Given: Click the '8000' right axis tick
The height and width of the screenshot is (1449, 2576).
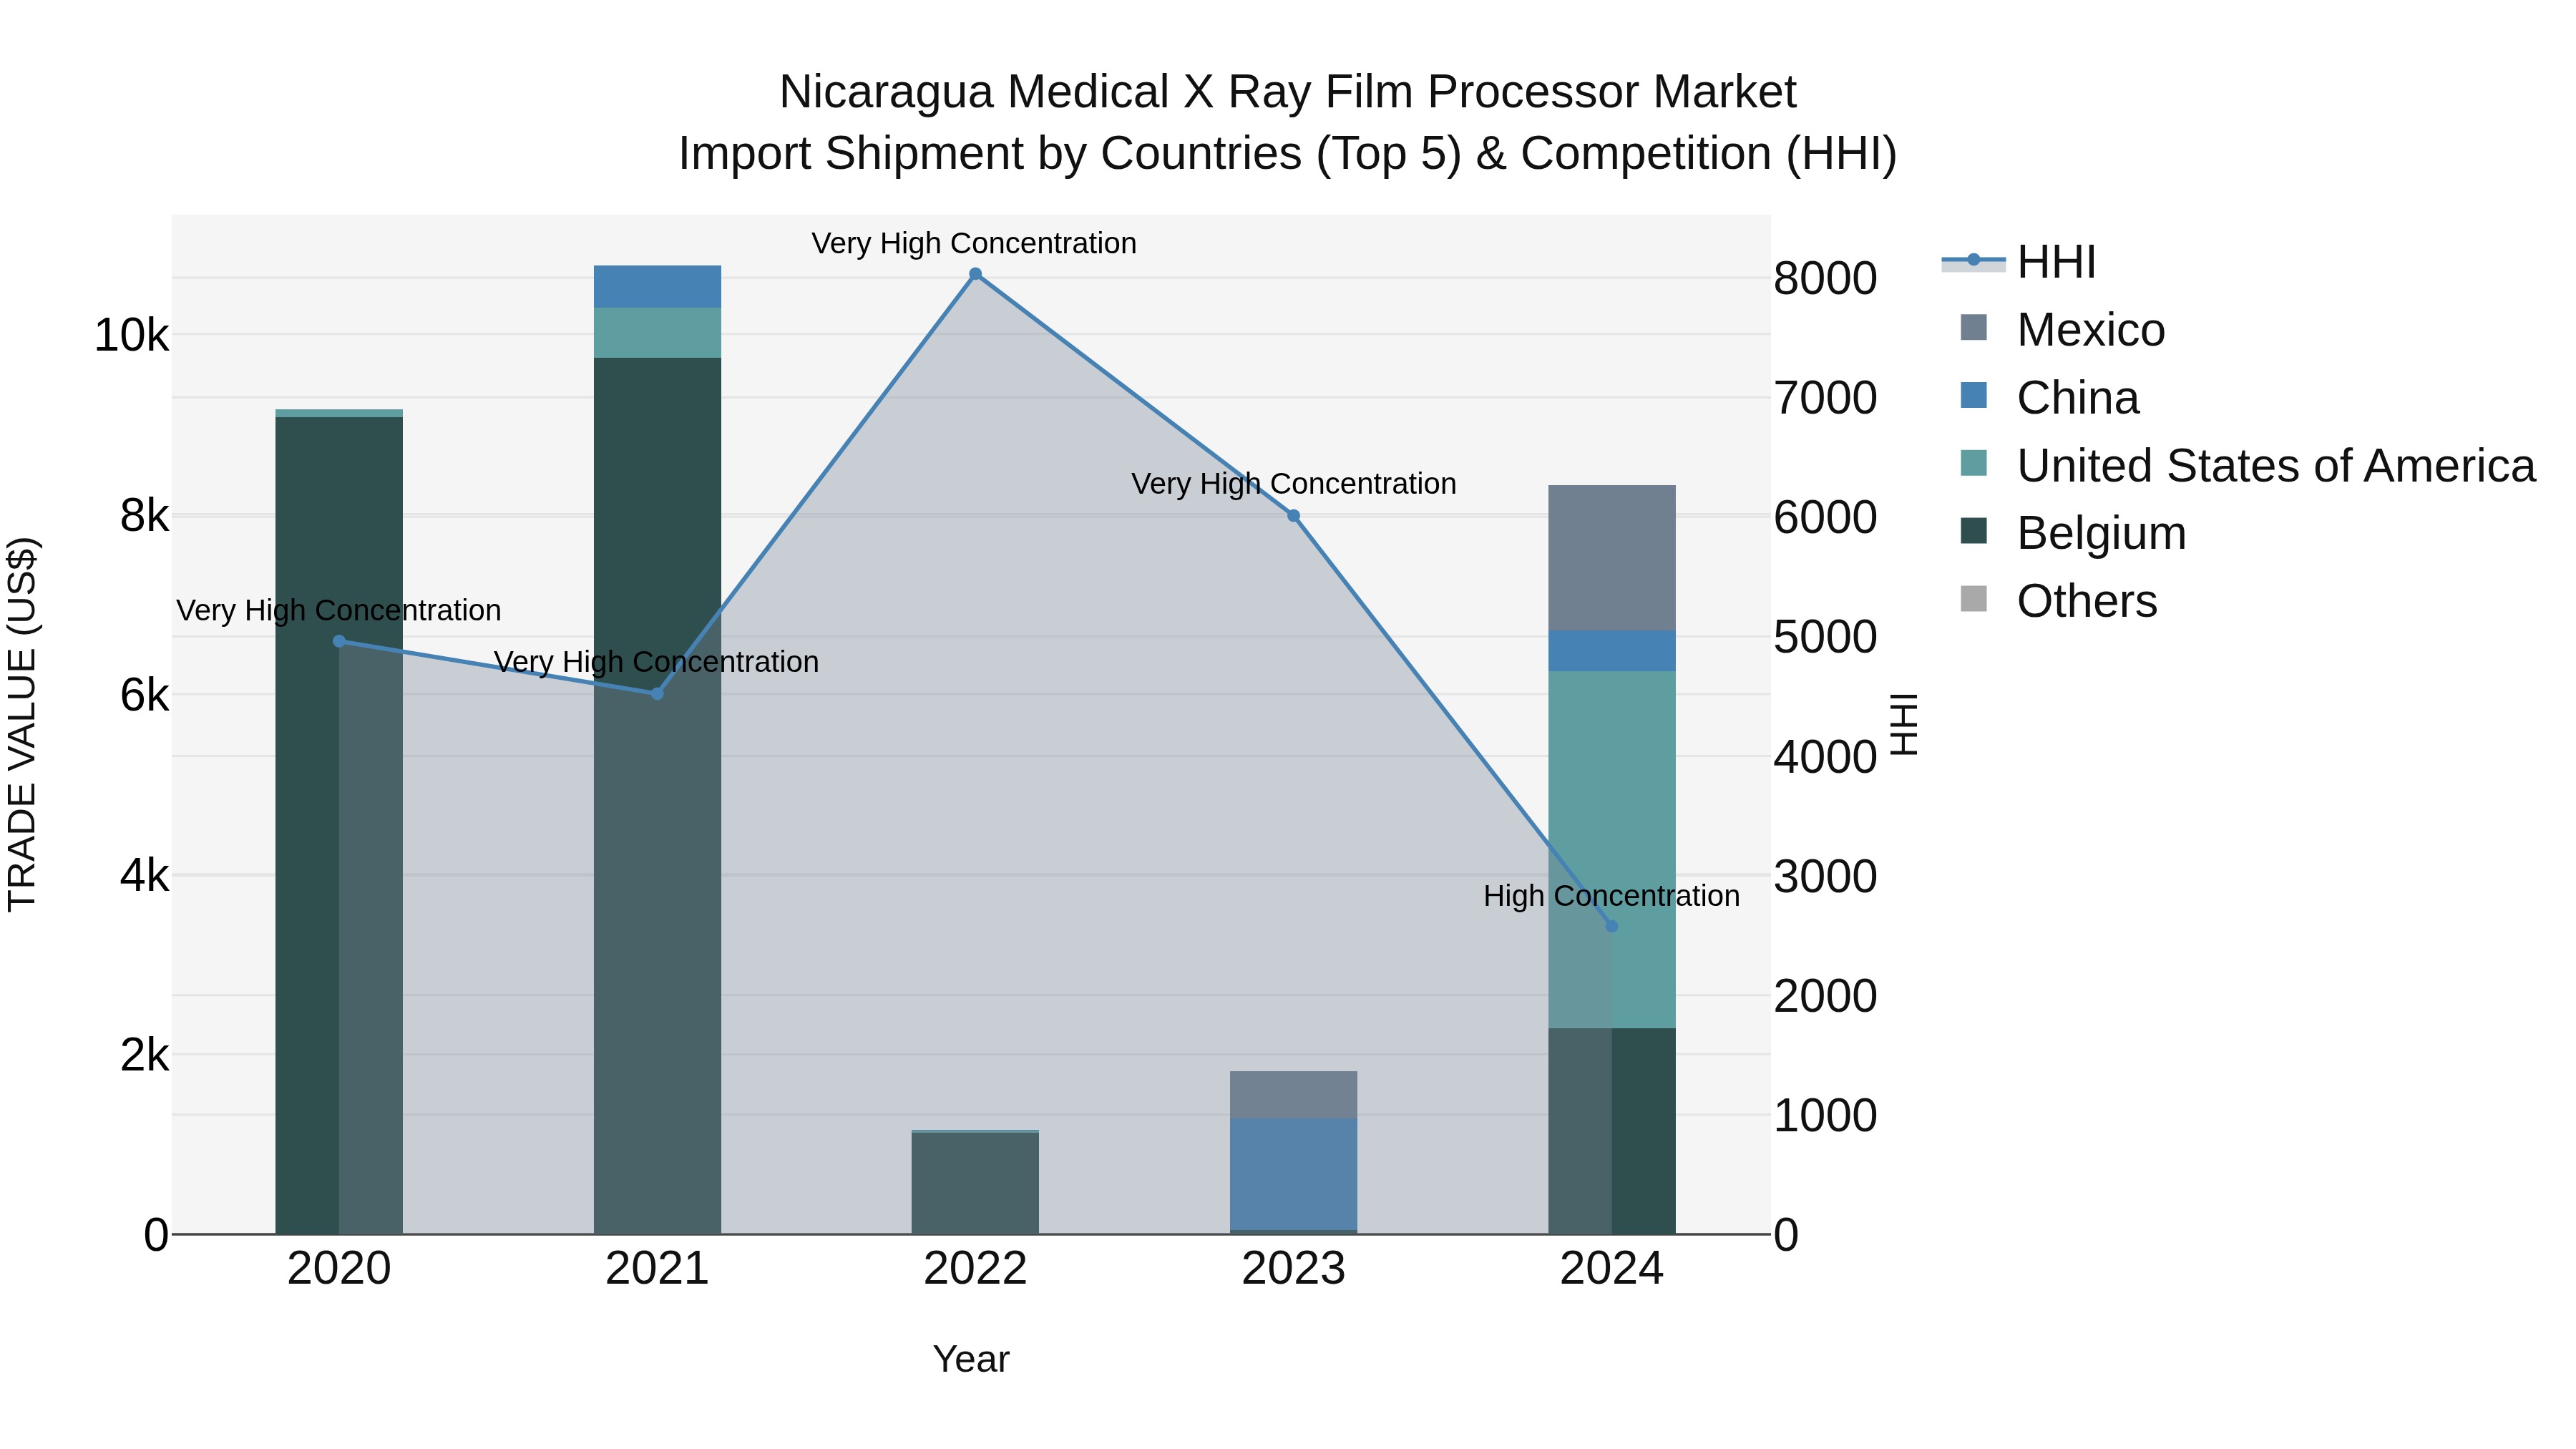Looking at the screenshot, I should click(x=1825, y=279).
